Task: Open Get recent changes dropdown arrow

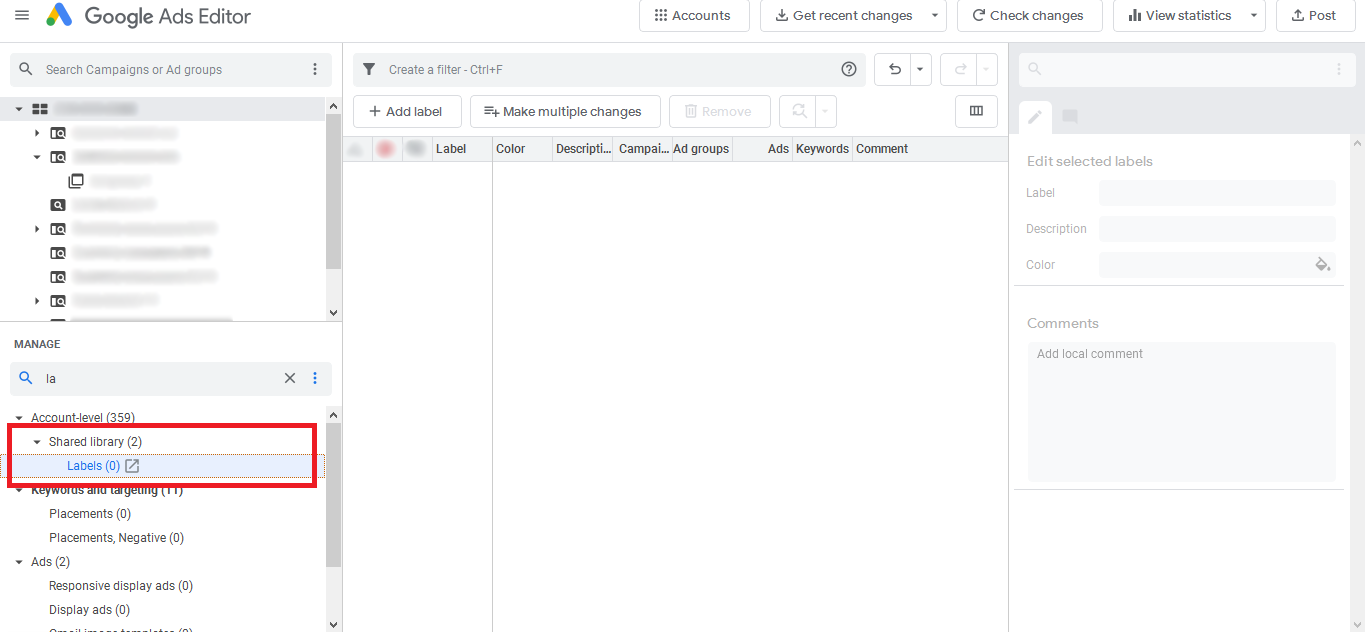Action: [935, 16]
